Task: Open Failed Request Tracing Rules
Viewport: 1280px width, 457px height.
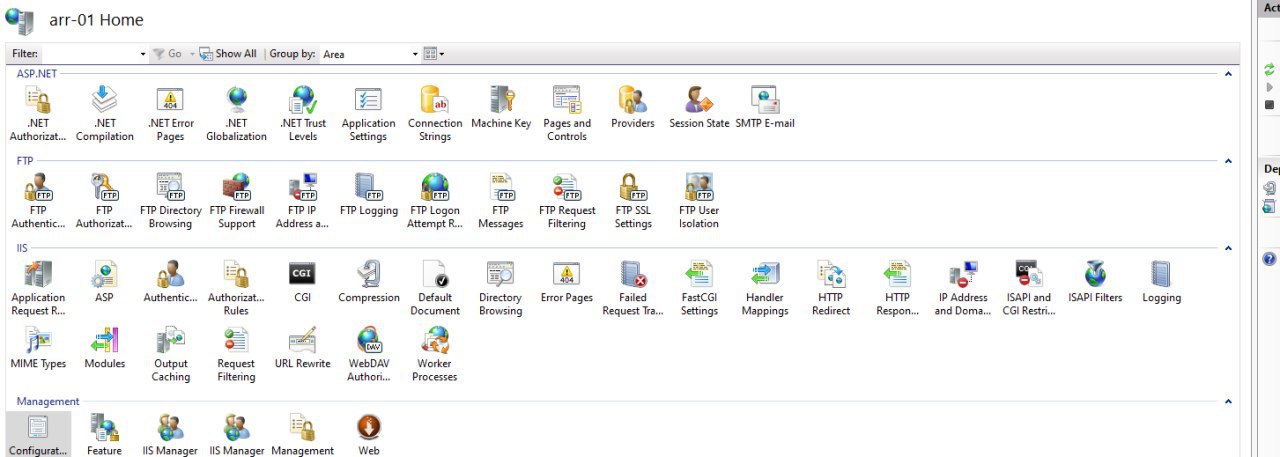Action: 632,288
